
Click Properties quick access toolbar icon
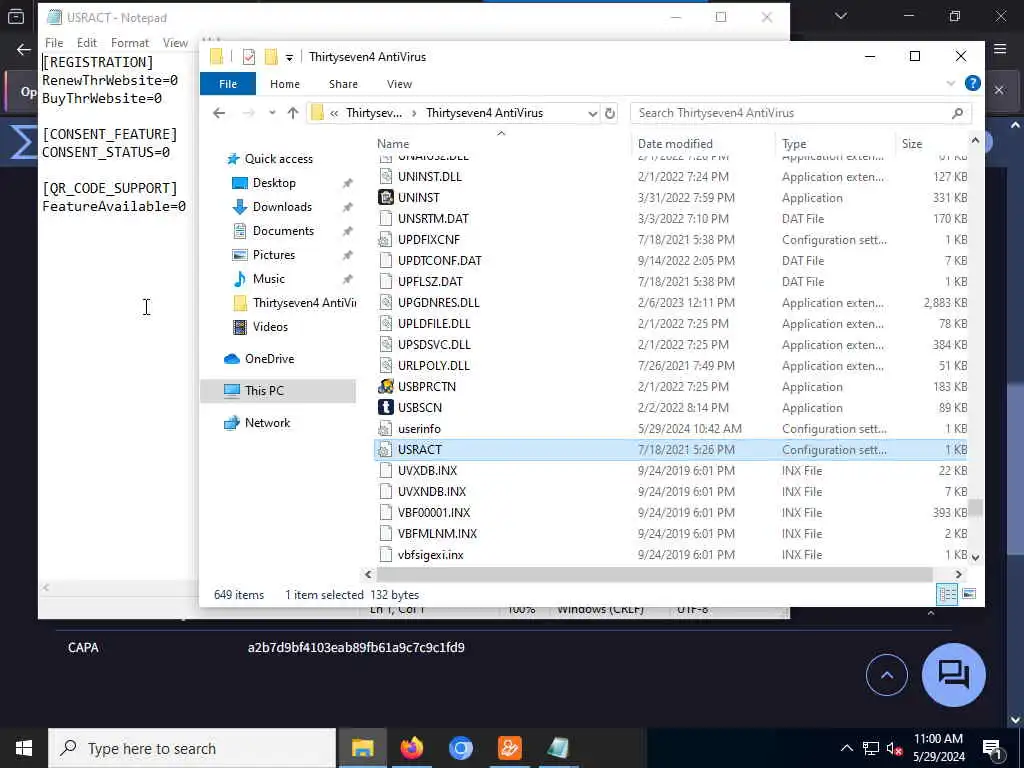coord(248,57)
